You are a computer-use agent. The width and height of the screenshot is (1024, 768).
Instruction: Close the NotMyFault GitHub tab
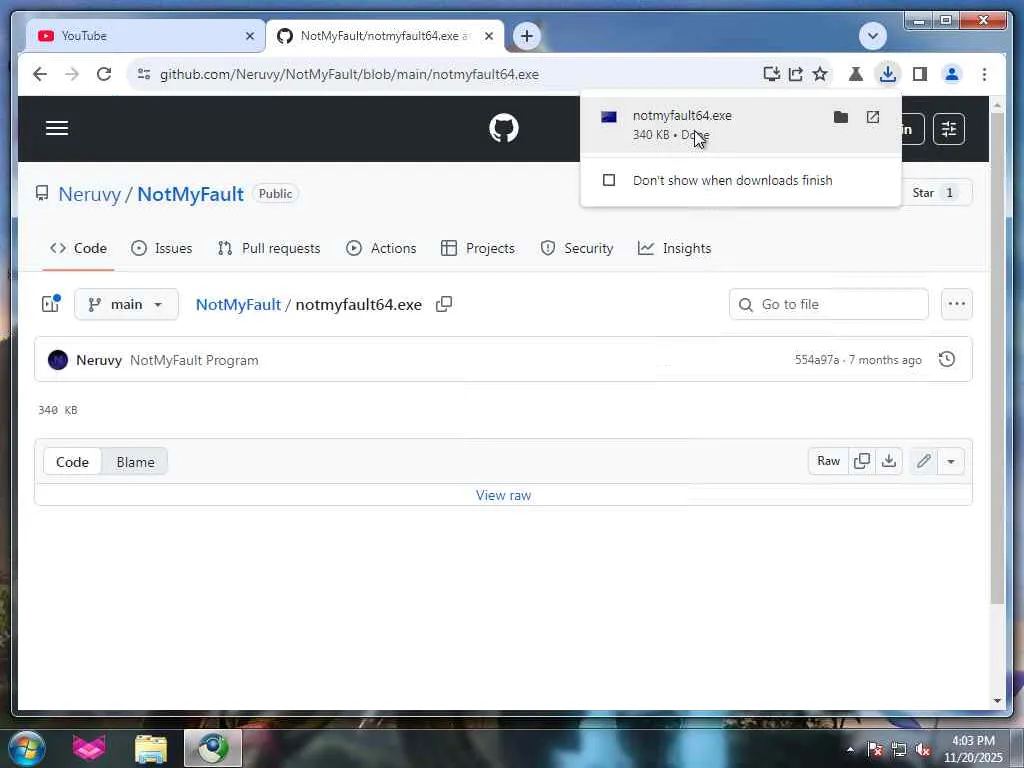click(488, 36)
